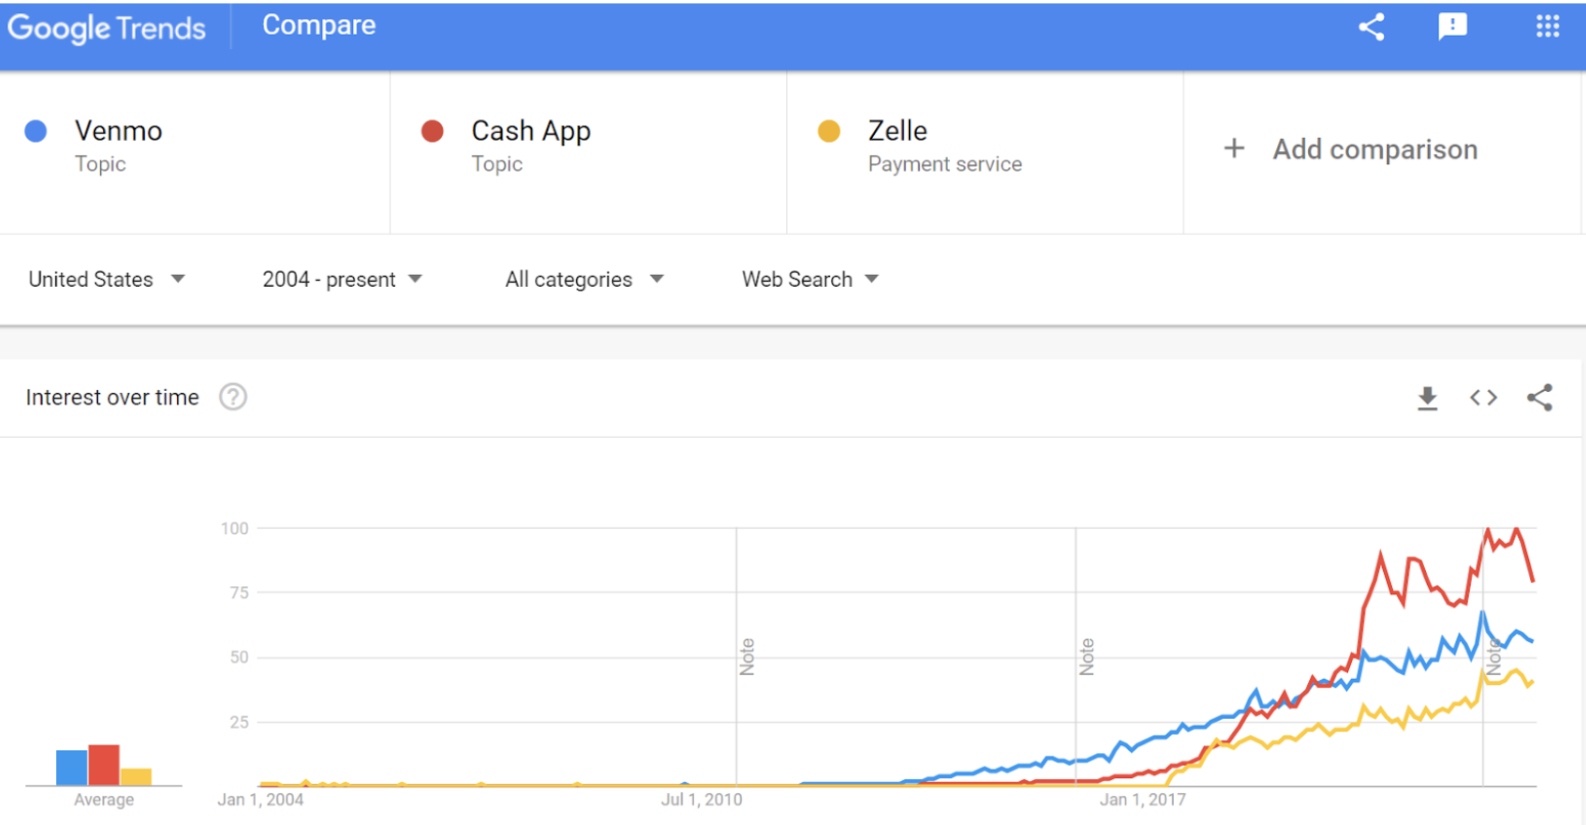
Task: Click the share icon in the header
Action: point(1371,27)
